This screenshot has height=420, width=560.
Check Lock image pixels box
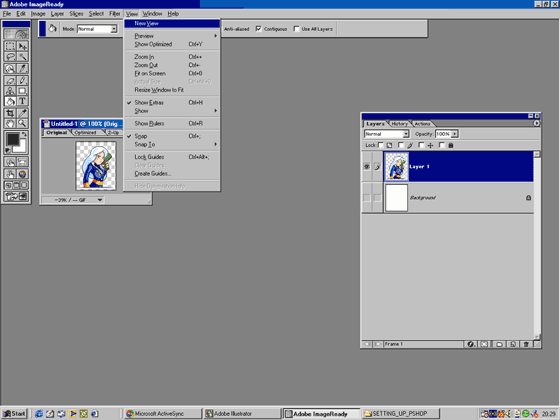(401, 145)
